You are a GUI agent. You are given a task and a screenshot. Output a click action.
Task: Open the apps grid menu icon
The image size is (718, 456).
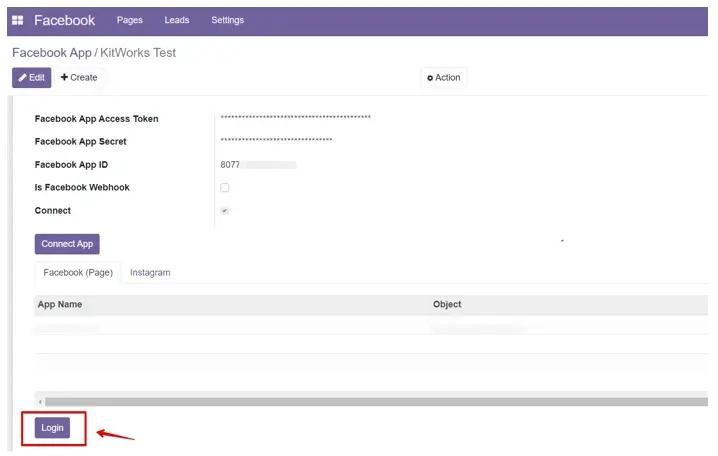pos(17,20)
